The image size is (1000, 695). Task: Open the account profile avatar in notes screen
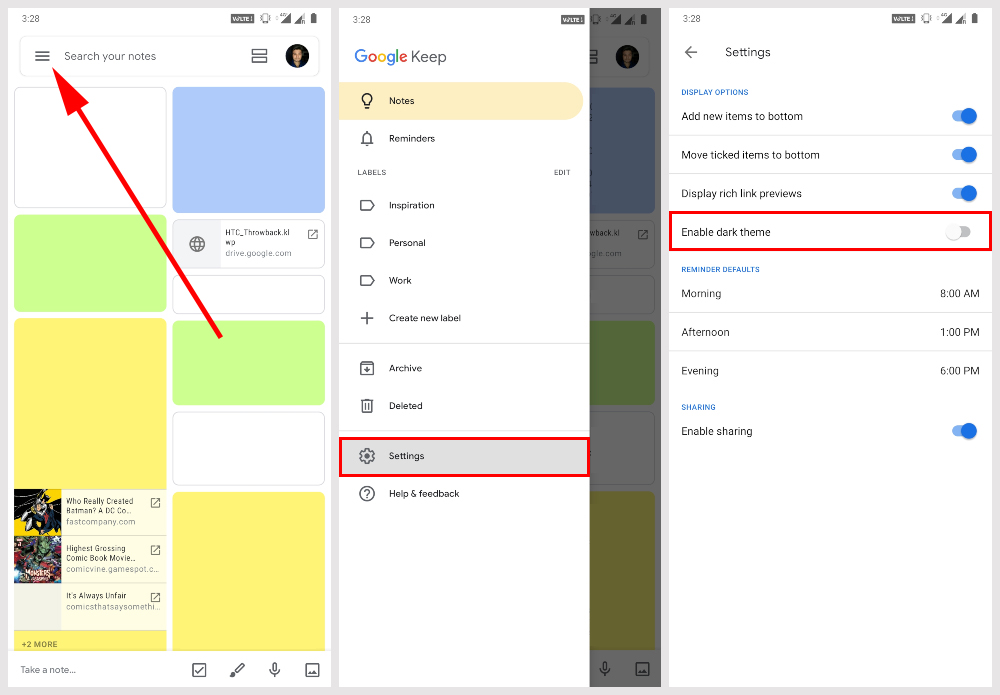click(297, 56)
